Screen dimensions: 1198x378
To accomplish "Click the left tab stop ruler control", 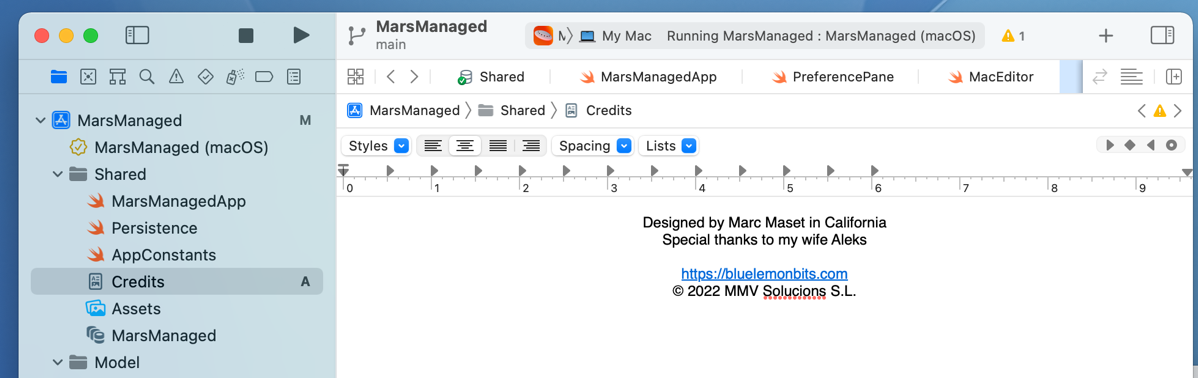I will [1111, 145].
